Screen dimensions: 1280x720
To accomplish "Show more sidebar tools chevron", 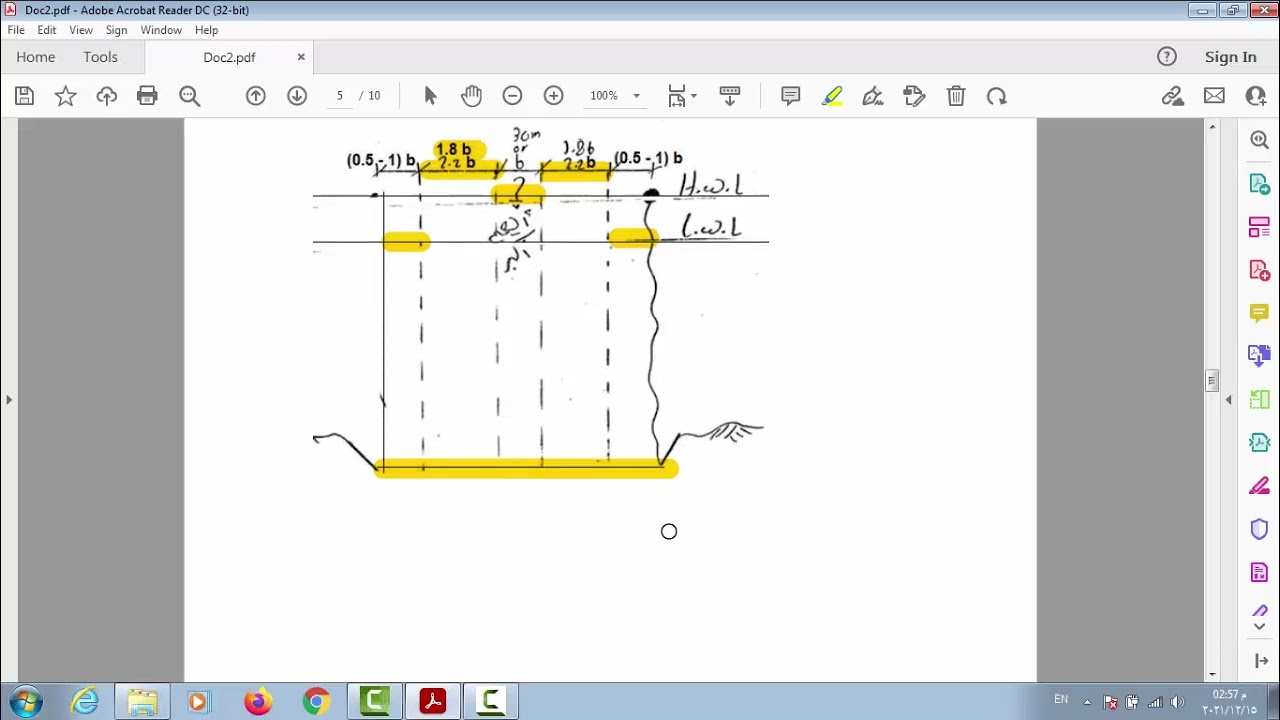I will pyautogui.click(x=1259, y=627).
